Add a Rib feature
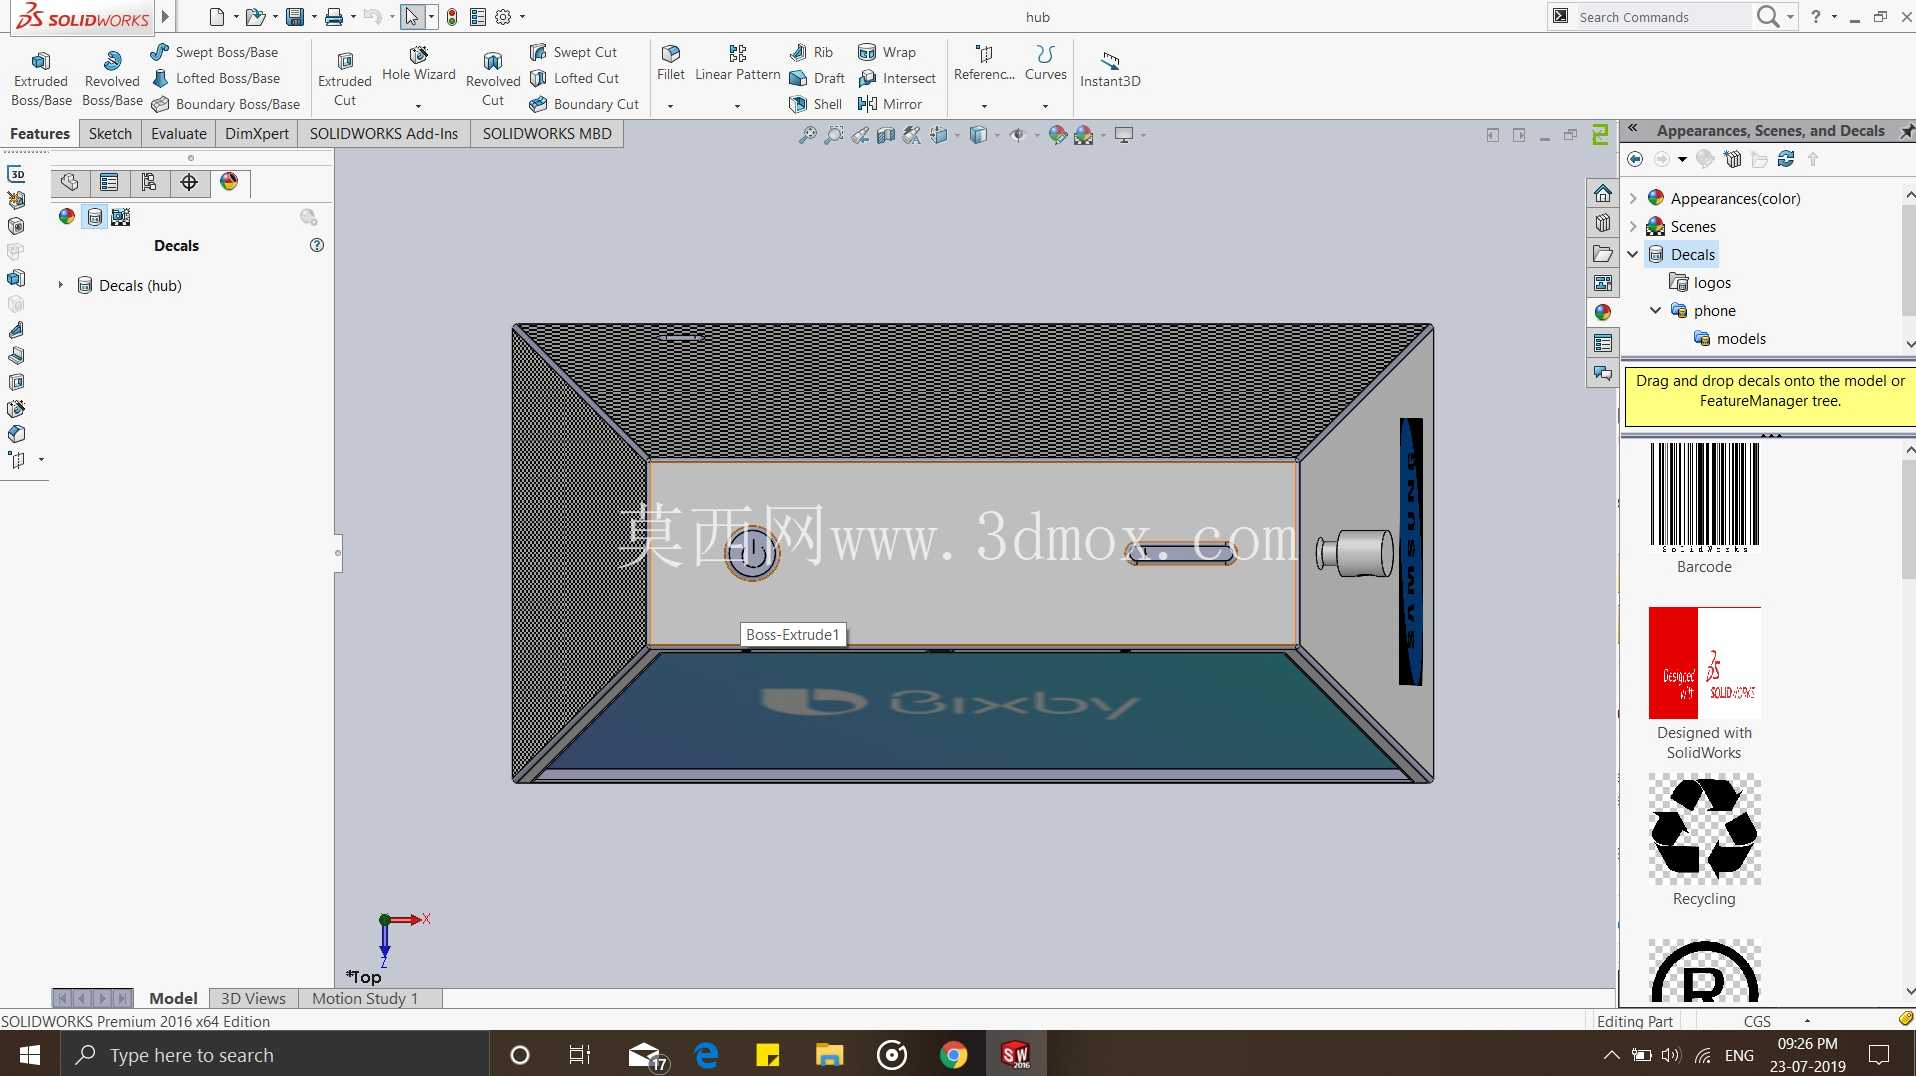The height and width of the screenshot is (1076, 1916). 811,52
